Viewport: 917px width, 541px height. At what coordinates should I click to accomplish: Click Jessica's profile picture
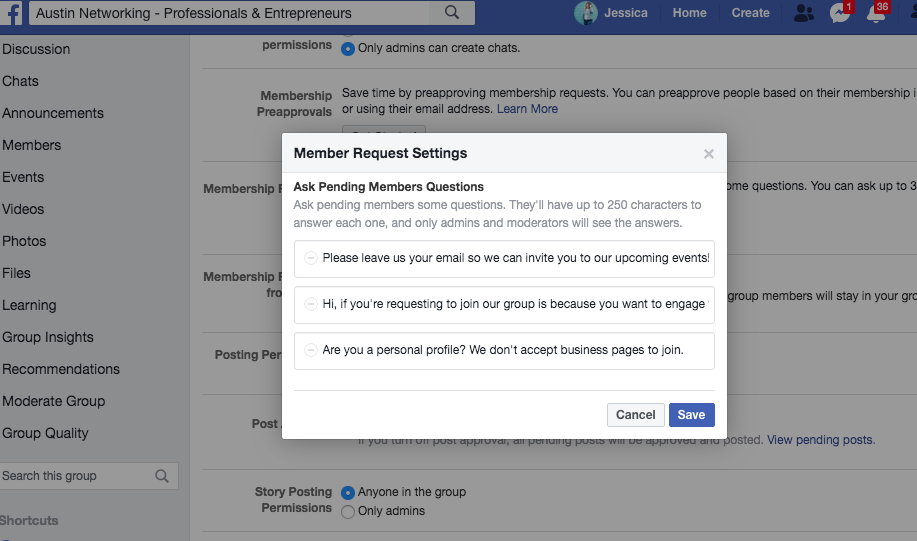[586, 13]
